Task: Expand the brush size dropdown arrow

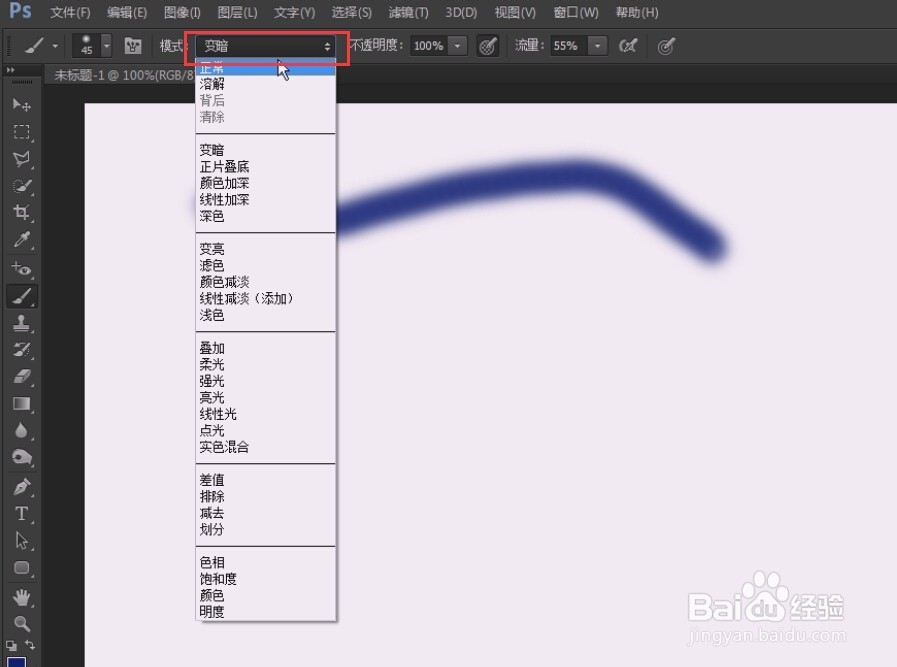Action: click(x=106, y=45)
